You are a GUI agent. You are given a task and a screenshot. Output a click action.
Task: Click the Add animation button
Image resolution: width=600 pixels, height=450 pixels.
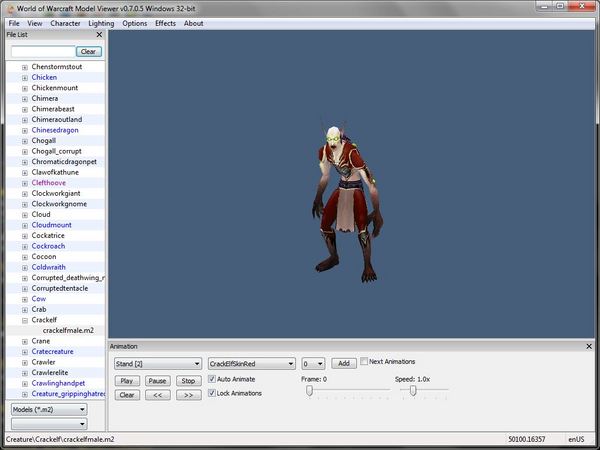point(343,364)
